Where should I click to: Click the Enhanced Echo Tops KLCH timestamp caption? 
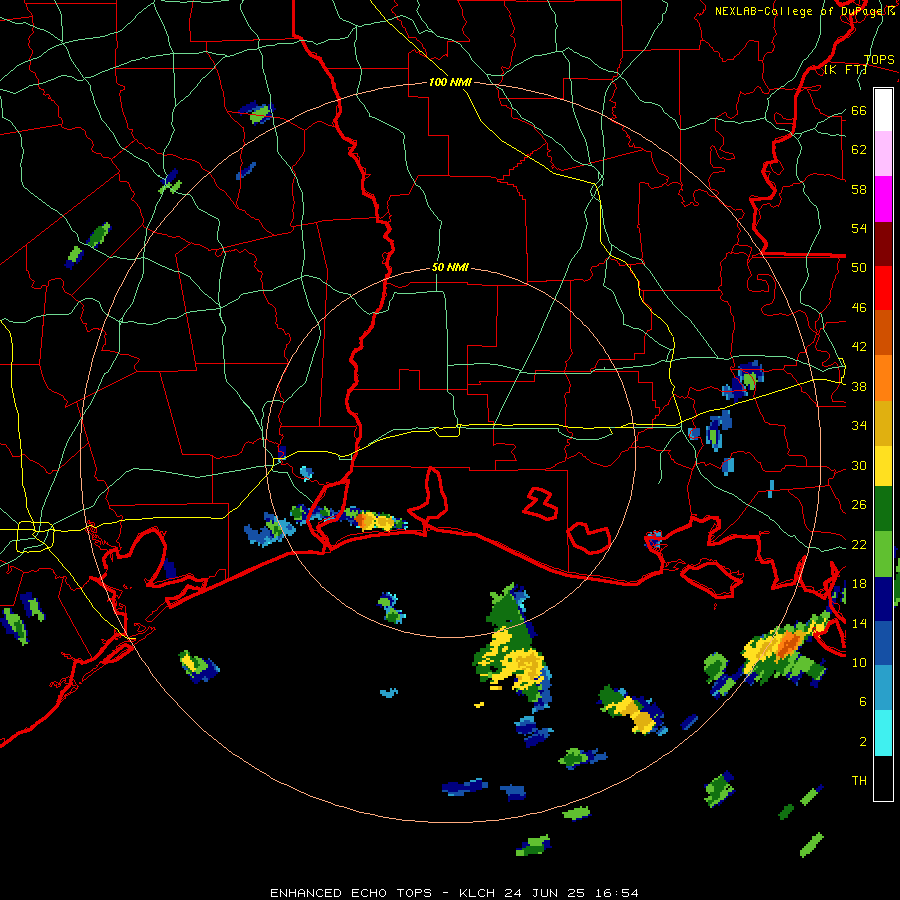point(454,893)
